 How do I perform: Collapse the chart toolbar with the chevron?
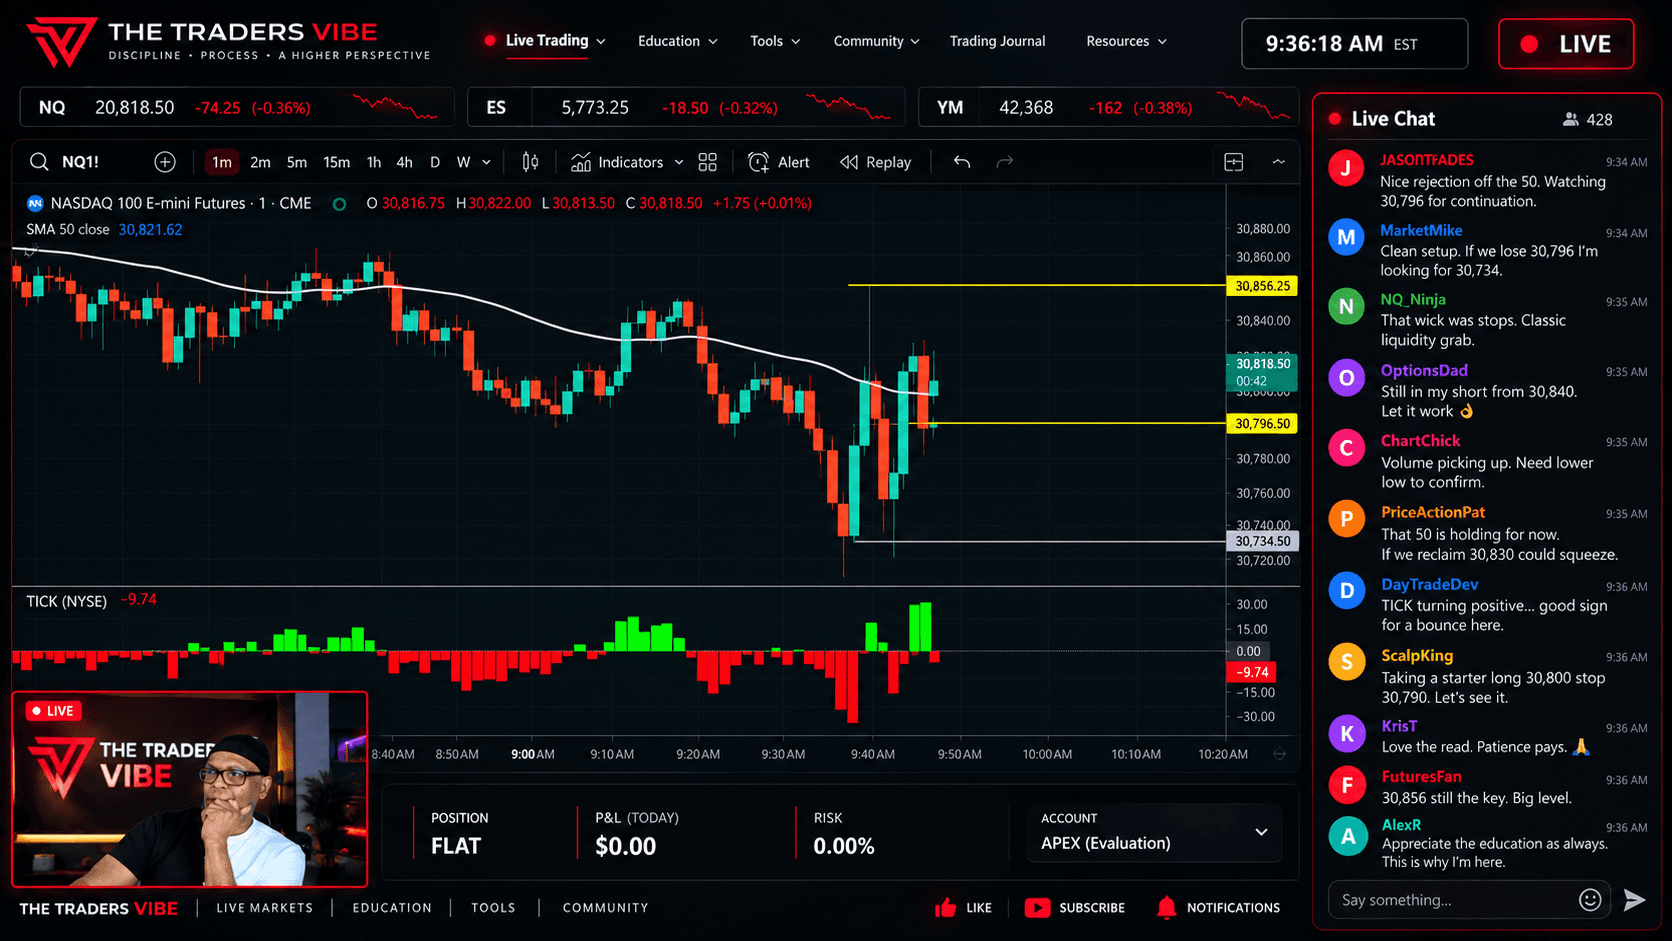click(1279, 162)
